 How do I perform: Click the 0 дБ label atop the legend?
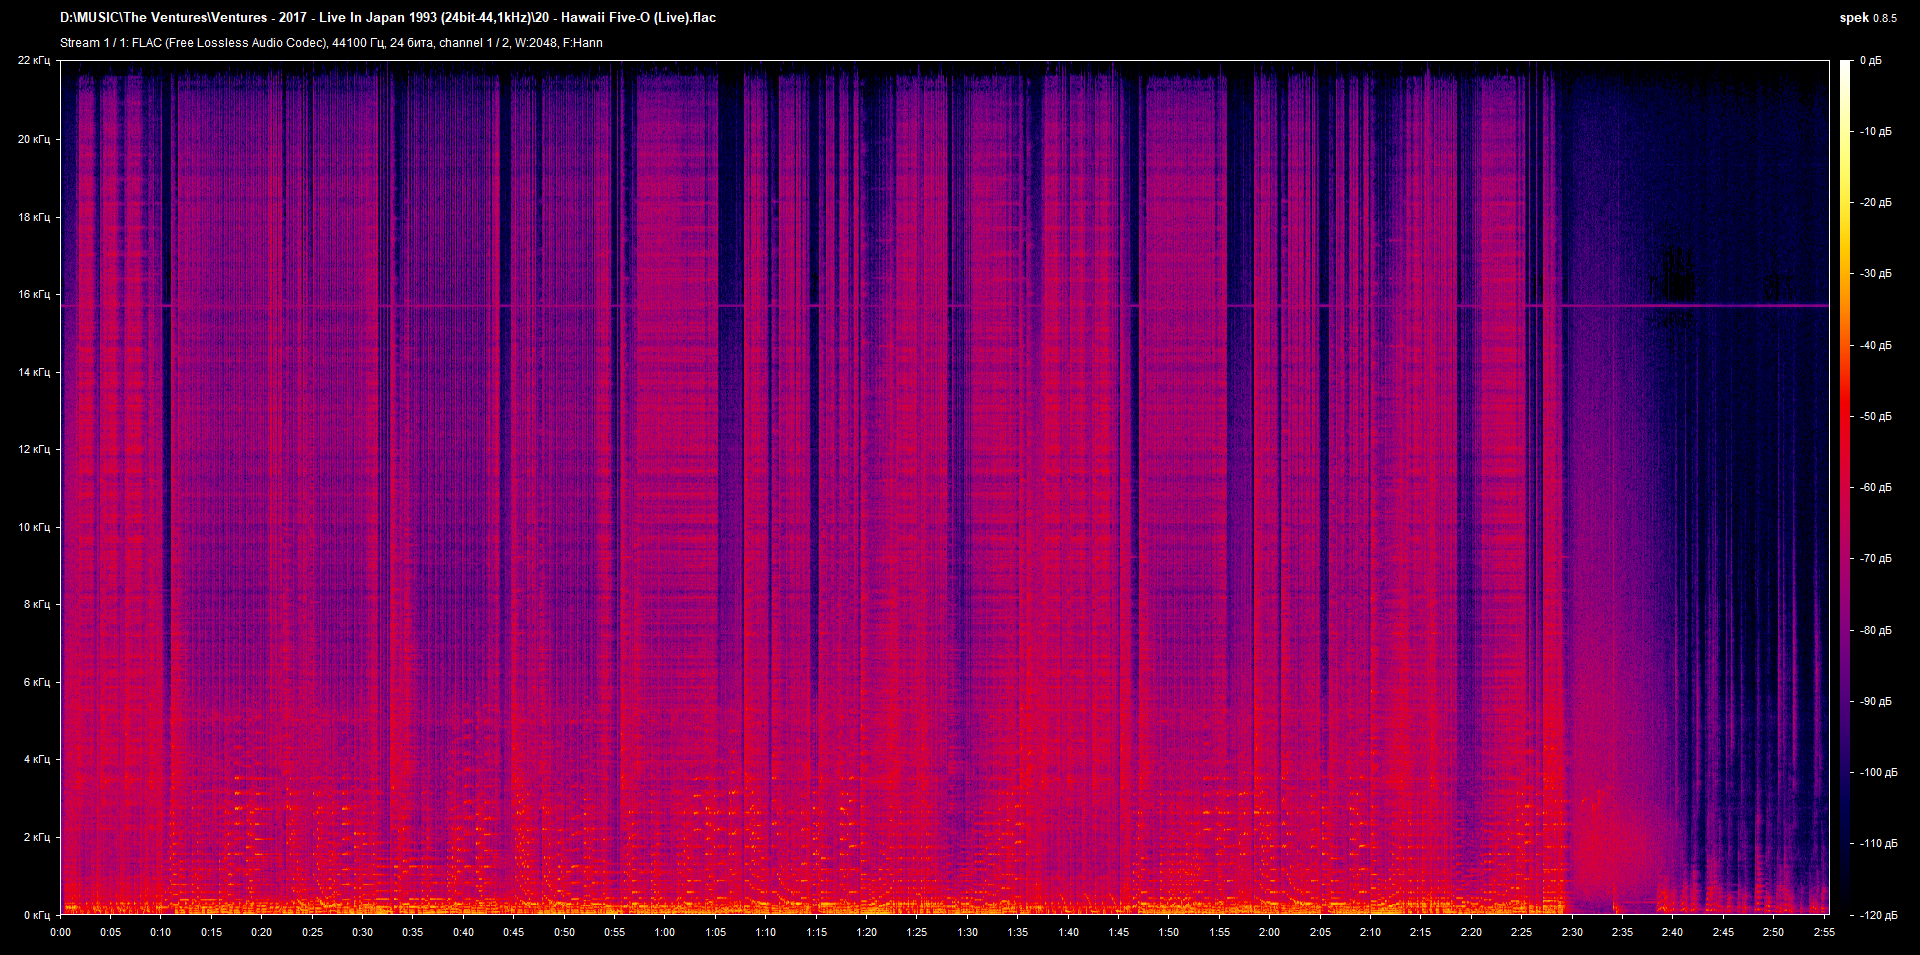[x=1873, y=60]
